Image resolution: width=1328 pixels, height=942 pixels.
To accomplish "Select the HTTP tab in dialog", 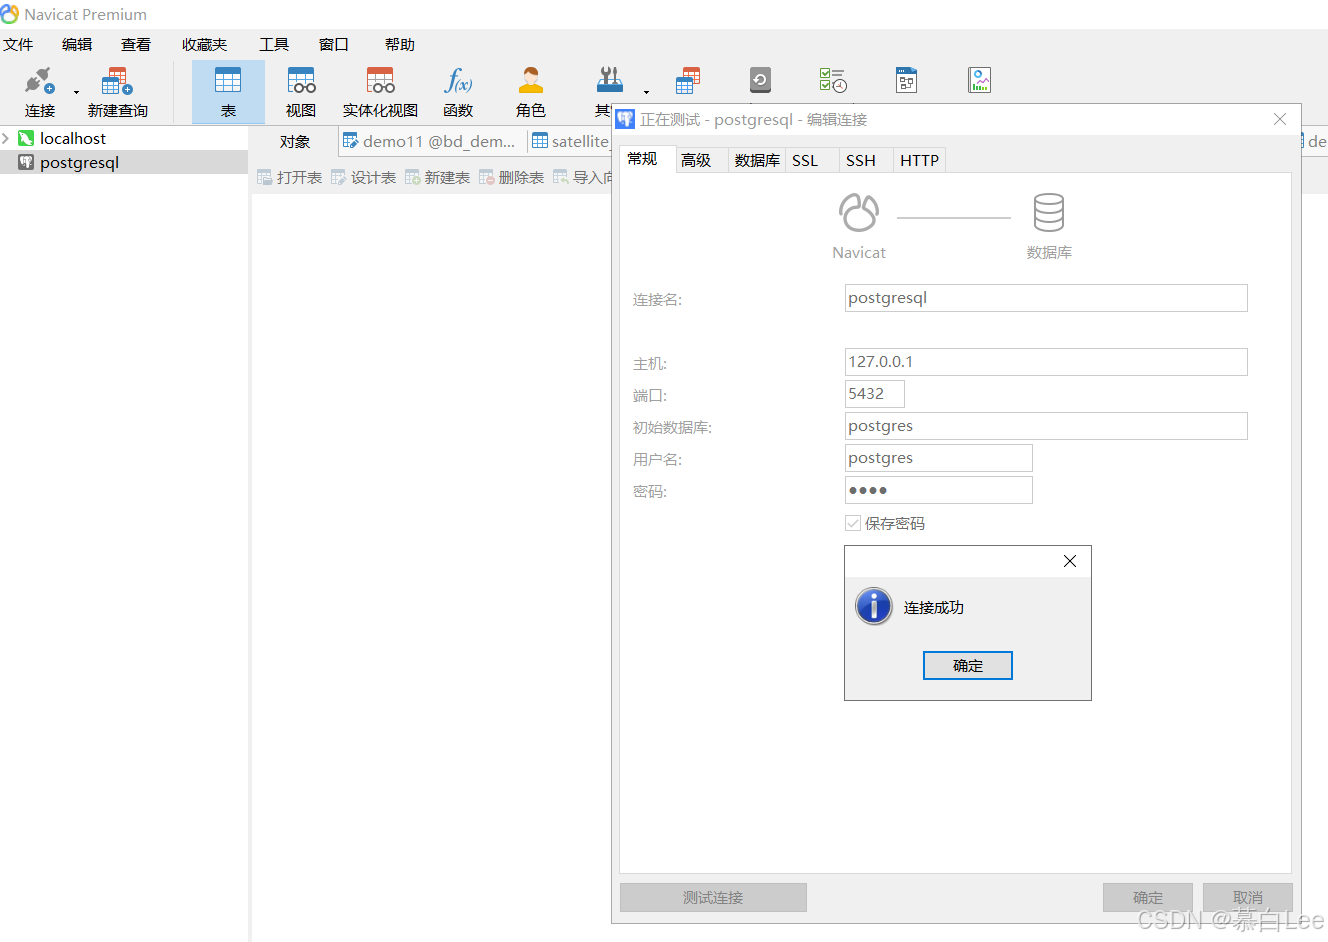I will pos(919,160).
